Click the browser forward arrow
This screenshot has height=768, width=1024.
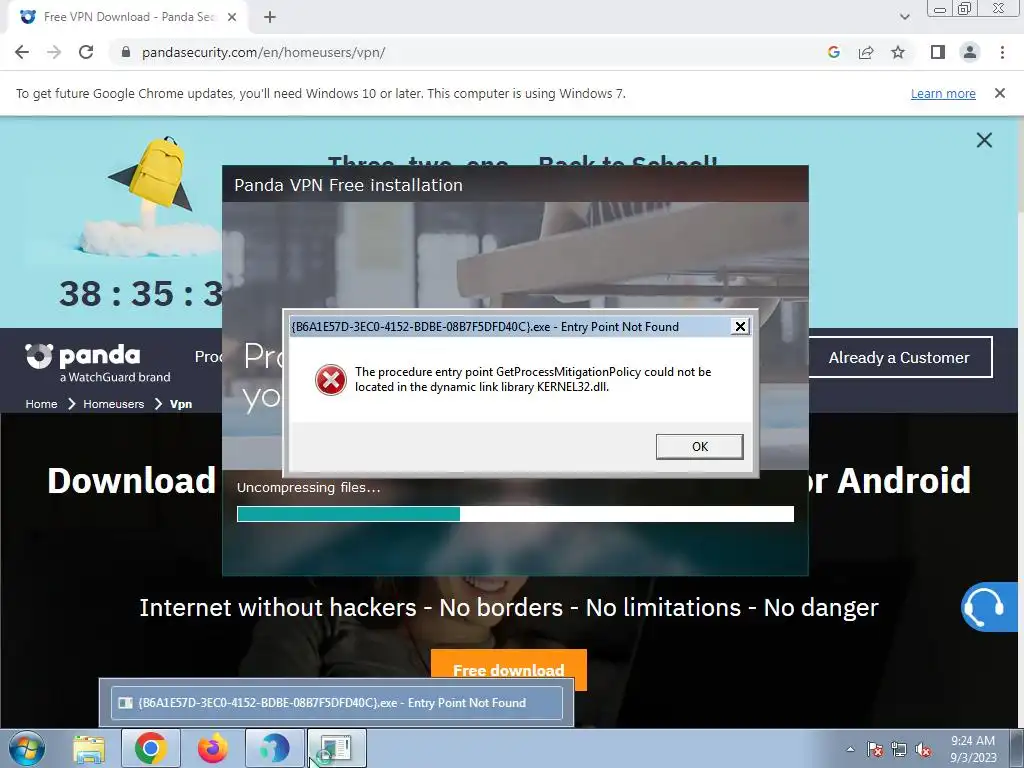[54, 52]
